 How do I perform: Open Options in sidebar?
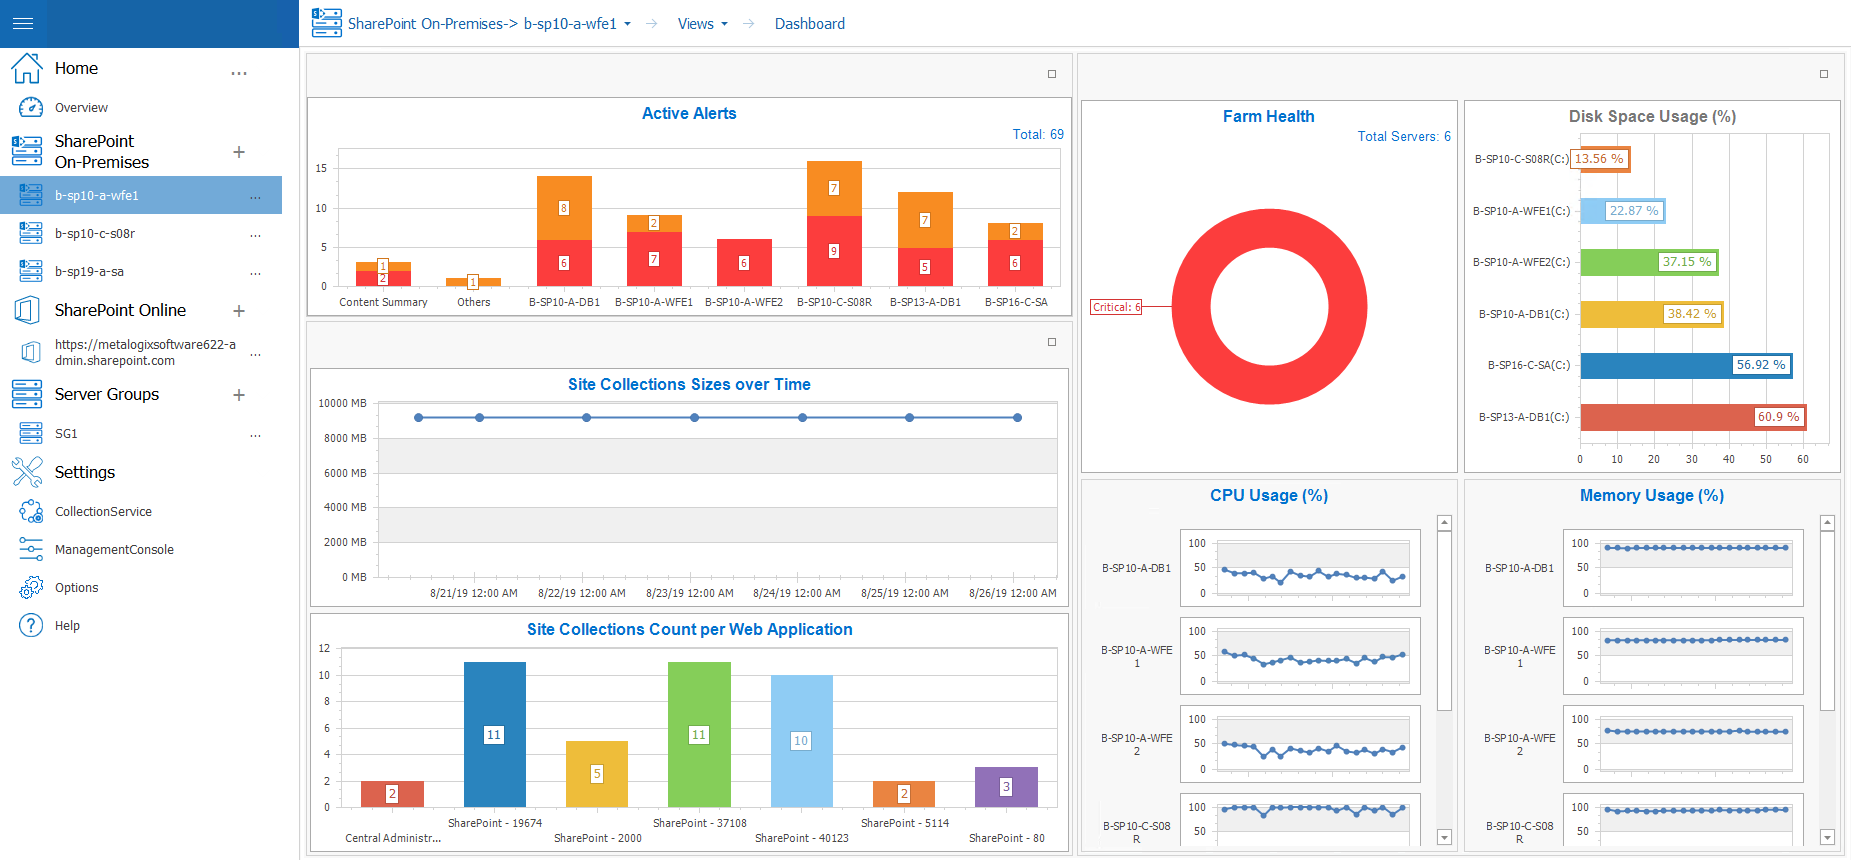tap(76, 587)
